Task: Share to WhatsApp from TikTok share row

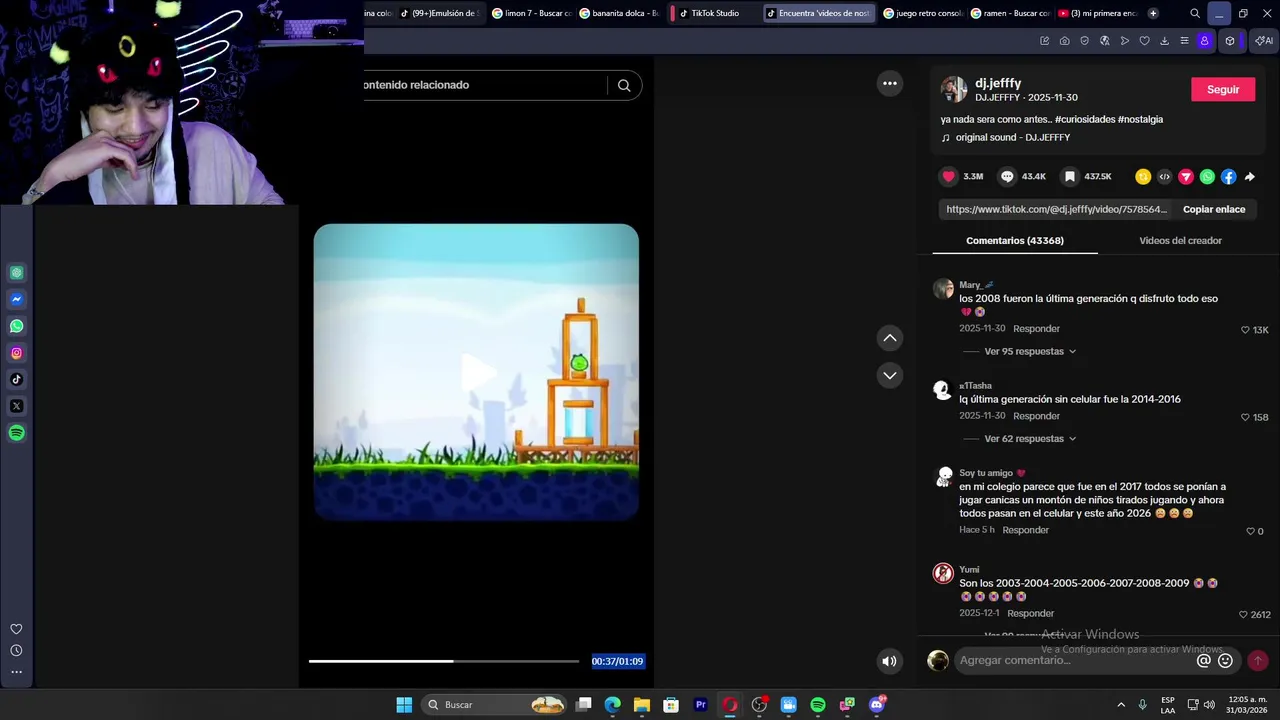Action: [1207, 176]
